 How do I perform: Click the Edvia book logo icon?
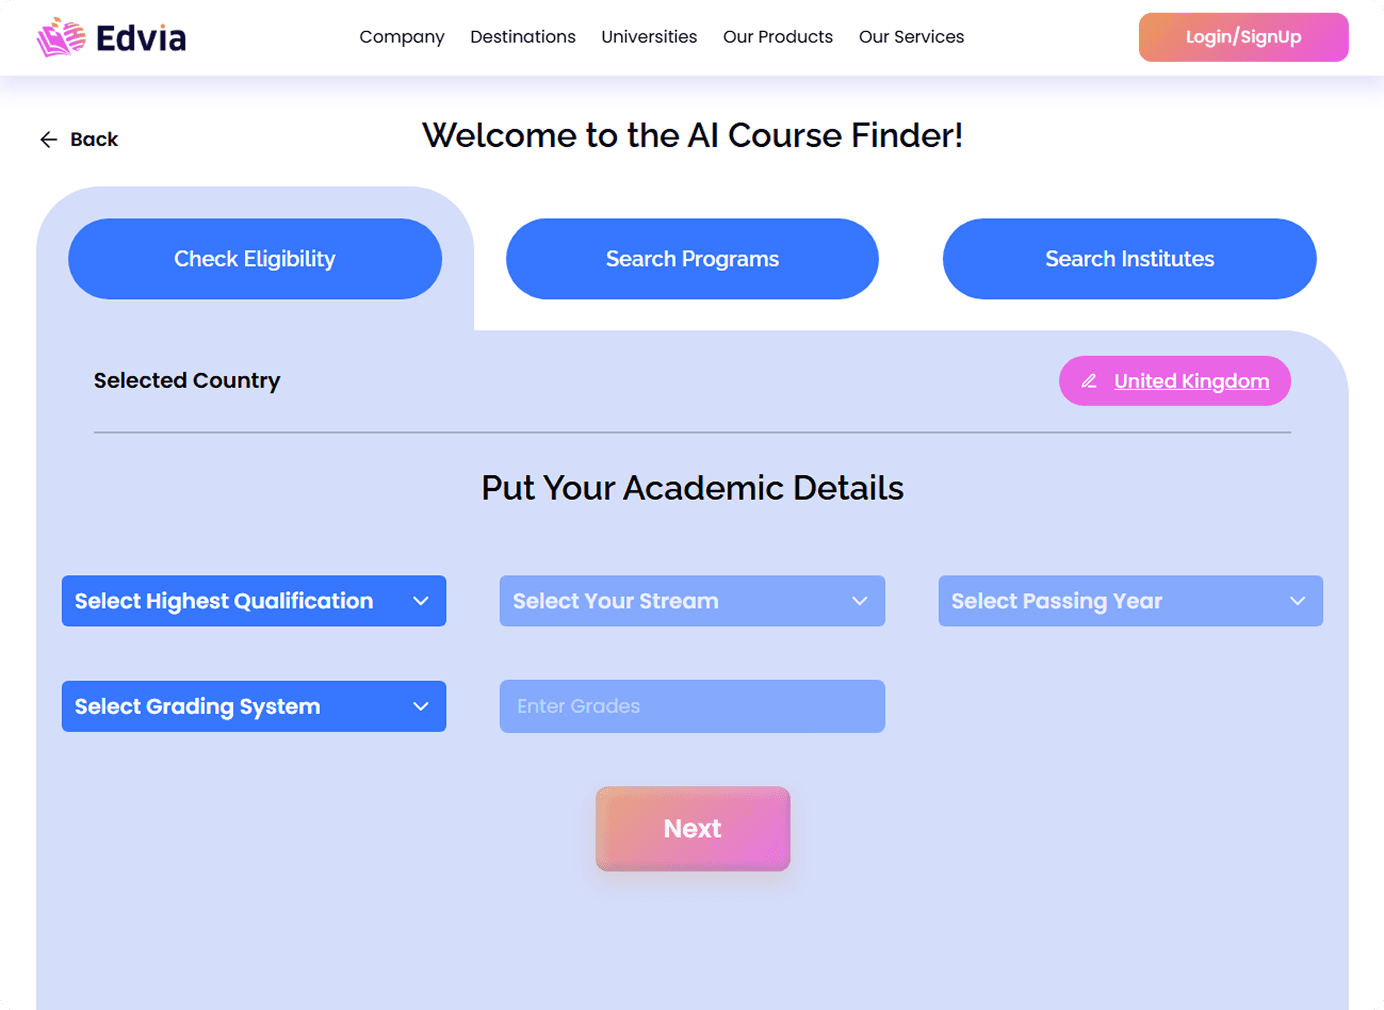61,37
